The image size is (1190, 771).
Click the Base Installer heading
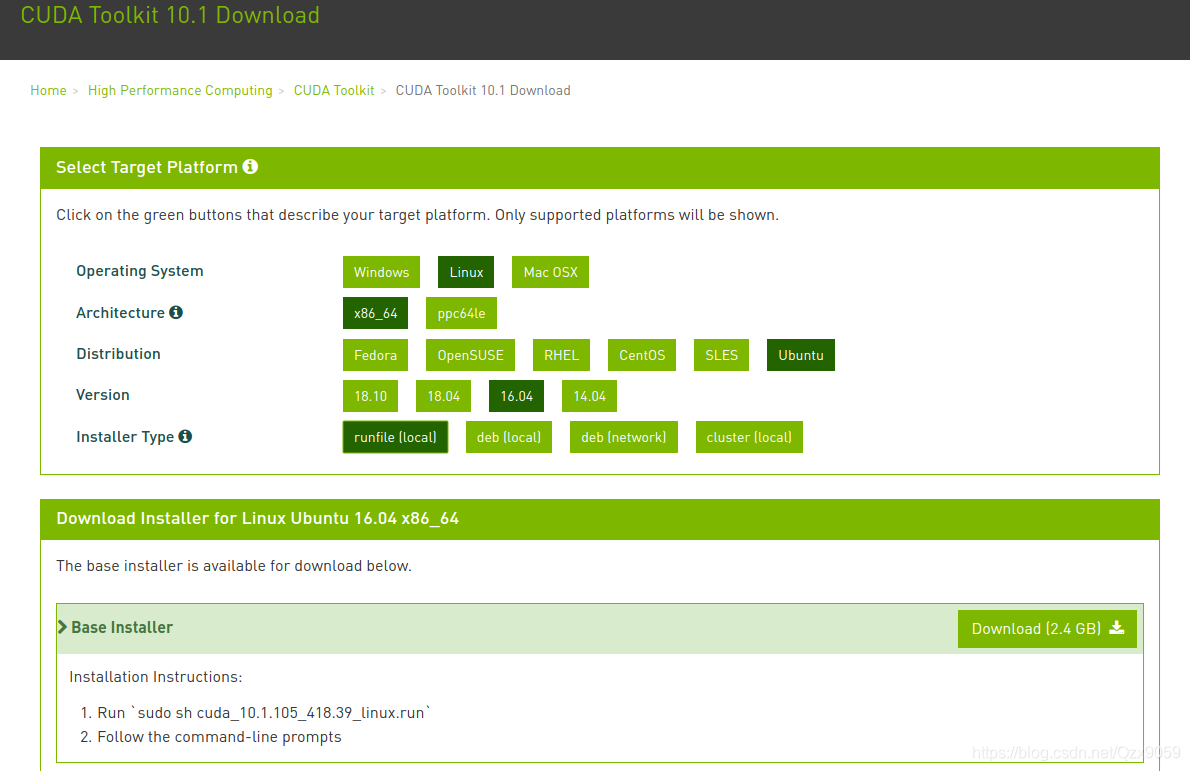point(122,628)
